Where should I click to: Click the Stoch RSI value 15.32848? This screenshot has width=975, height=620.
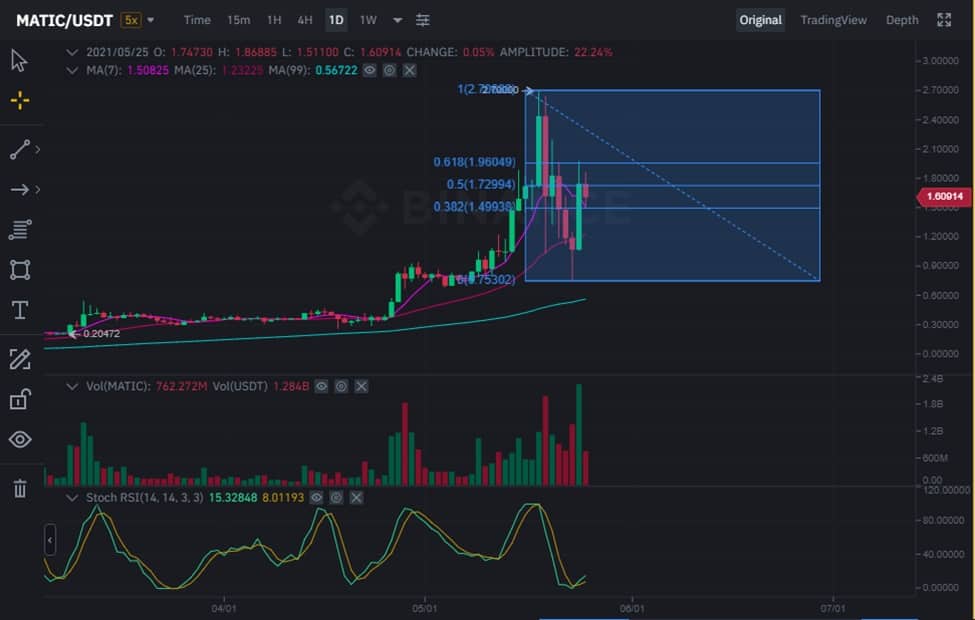click(233, 497)
